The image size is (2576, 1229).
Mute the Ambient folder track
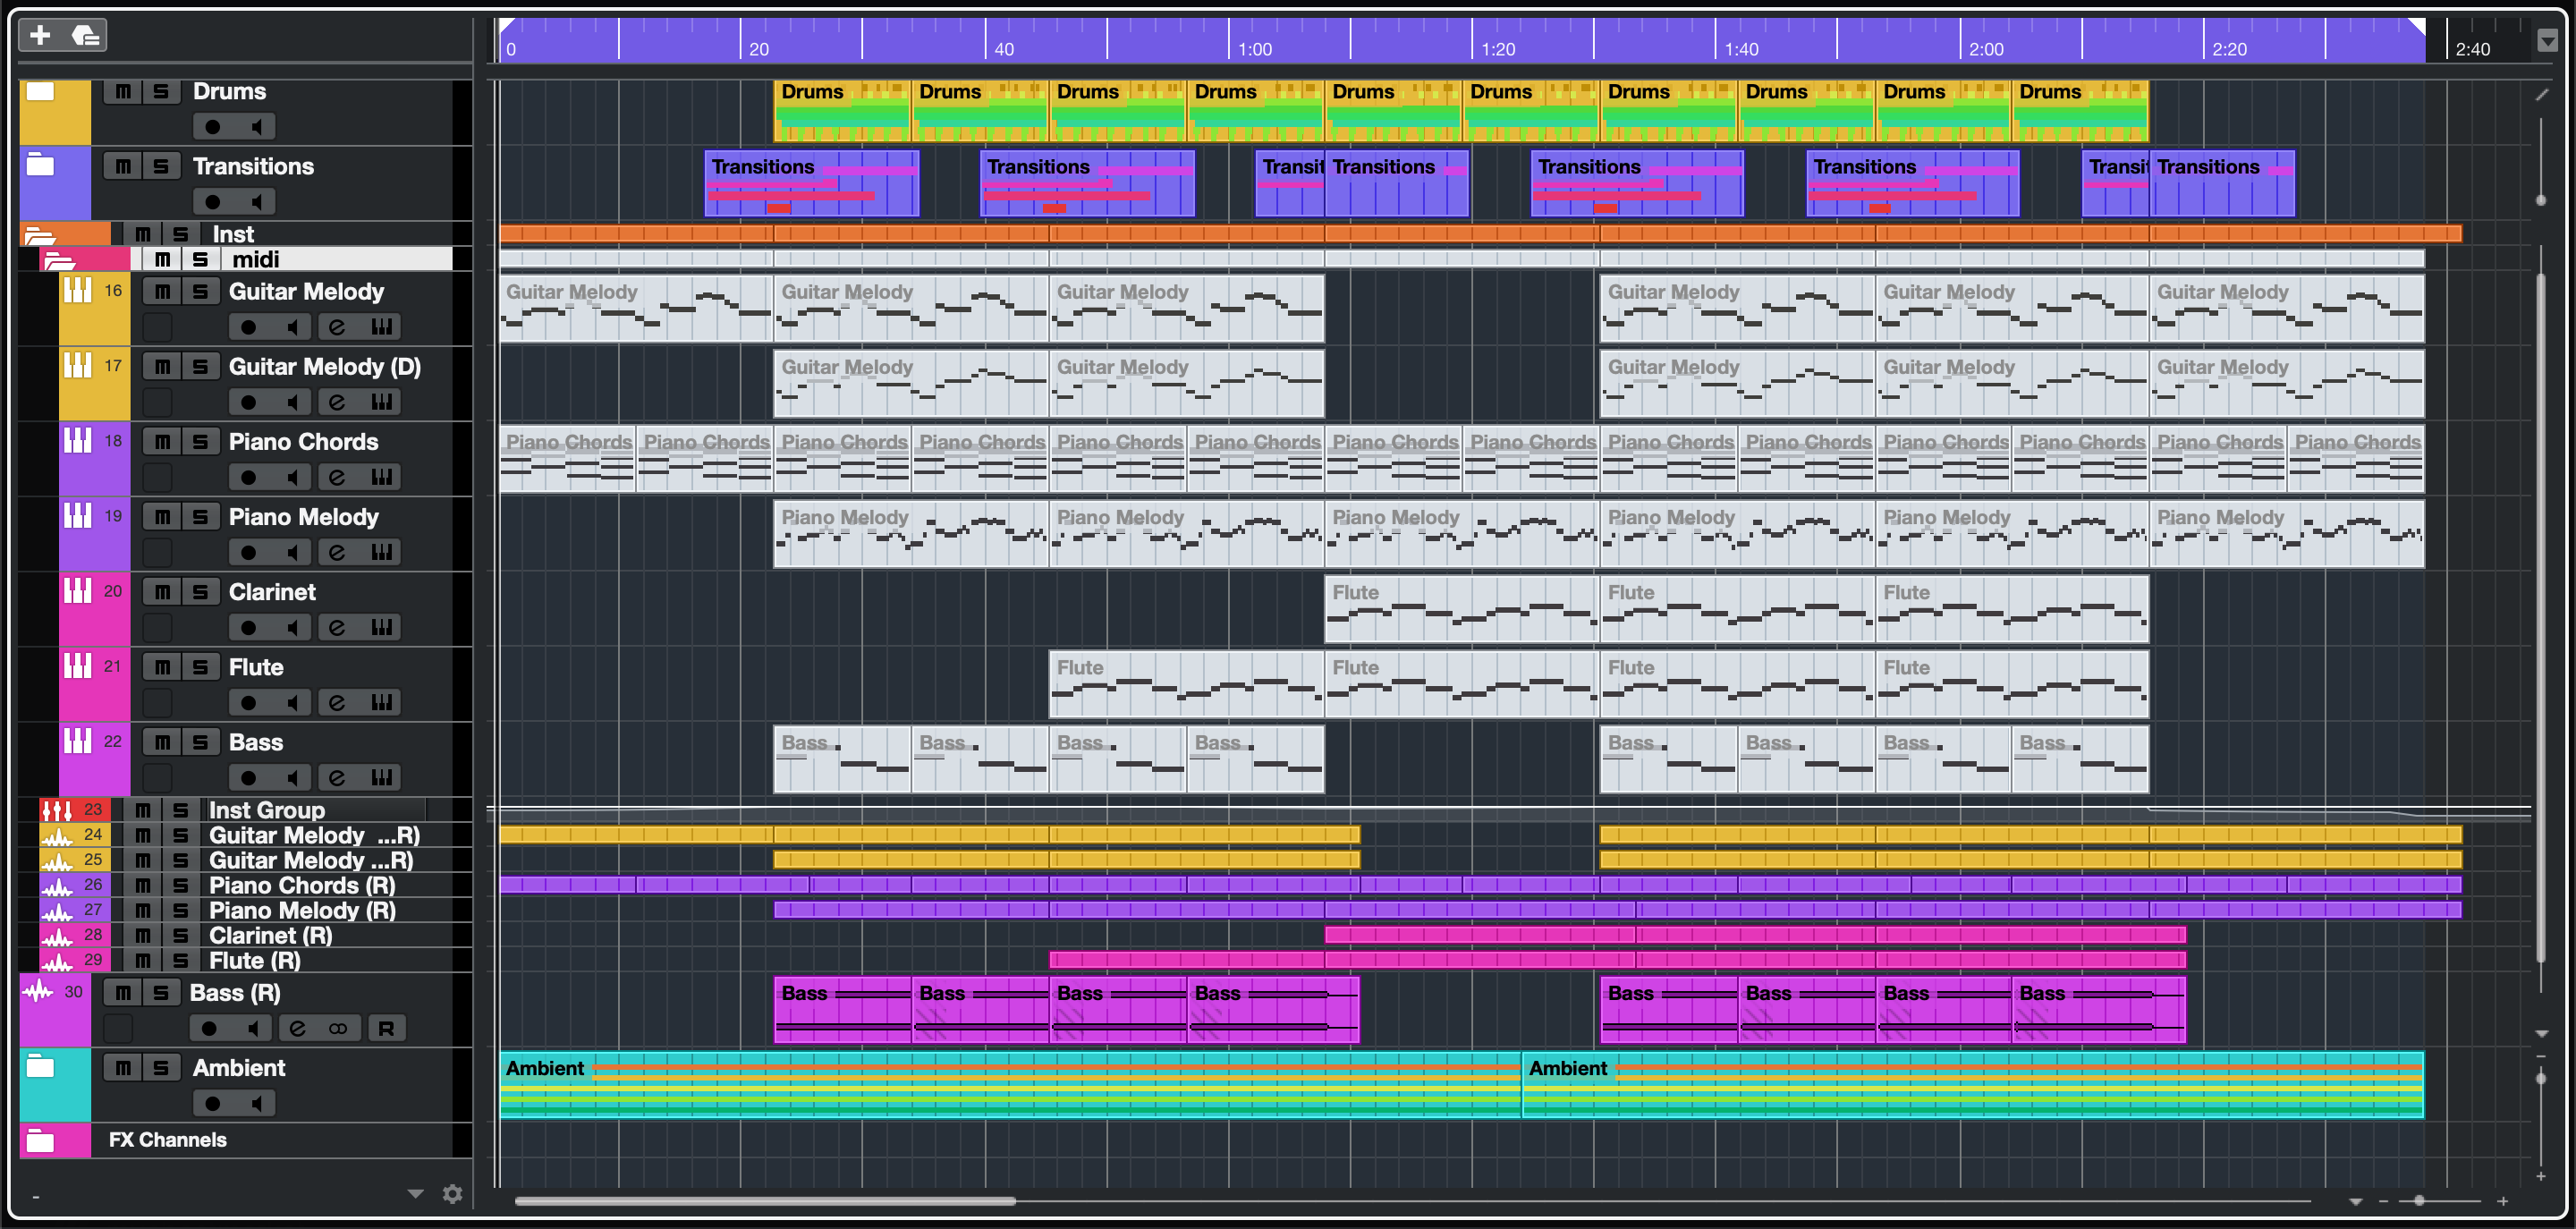tap(122, 1067)
